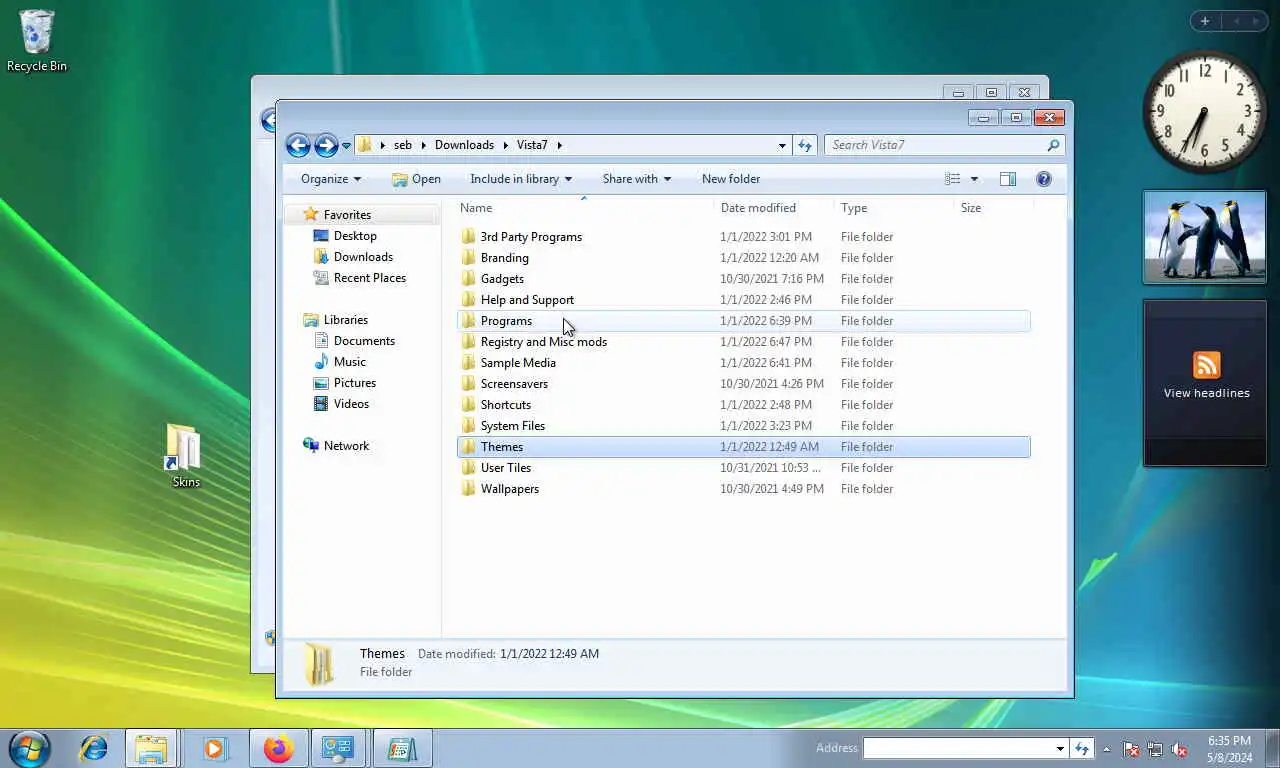The height and width of the screenshot is (768, 1280).
Task: Open the Explorer help question mark icon
Action: tap(1044, 179)
